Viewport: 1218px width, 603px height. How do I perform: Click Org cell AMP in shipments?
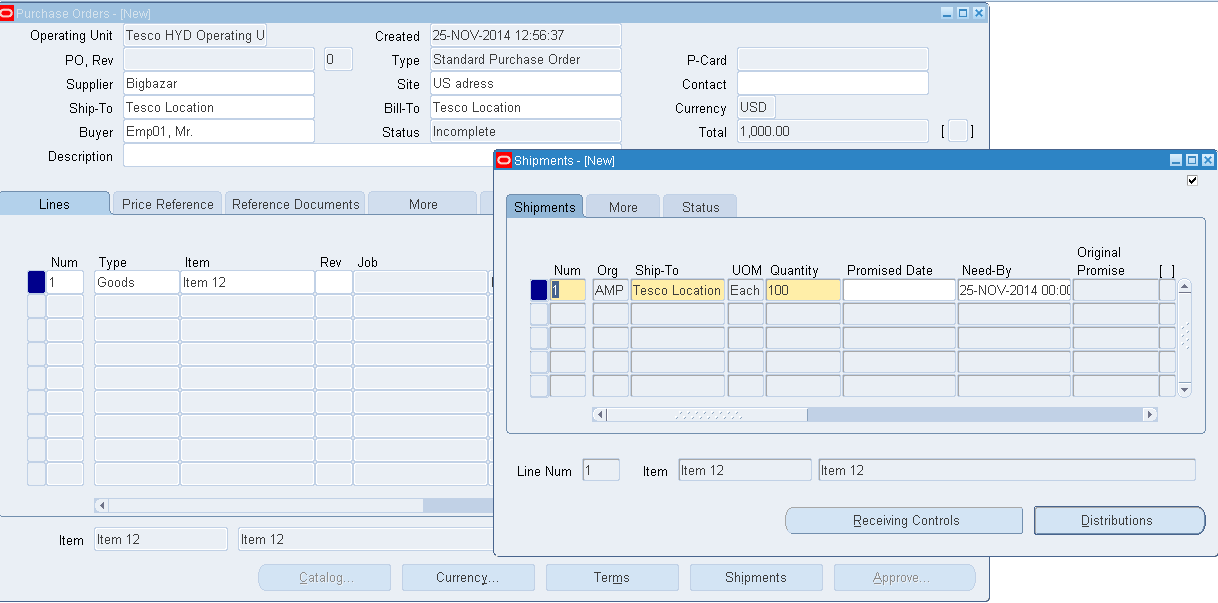point(611,290)
